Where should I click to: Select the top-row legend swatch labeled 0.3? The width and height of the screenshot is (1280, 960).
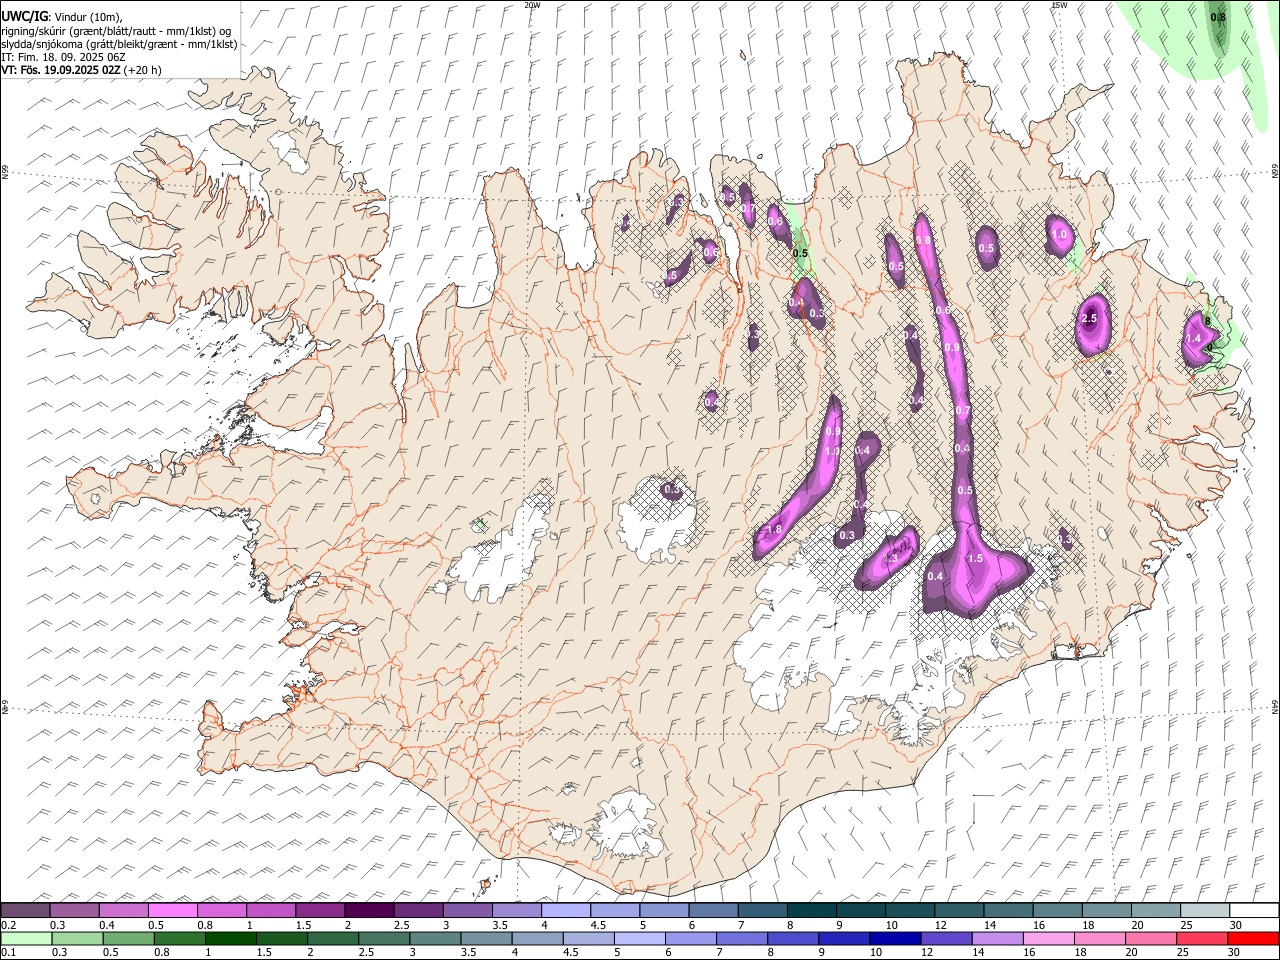click(74, 911)
